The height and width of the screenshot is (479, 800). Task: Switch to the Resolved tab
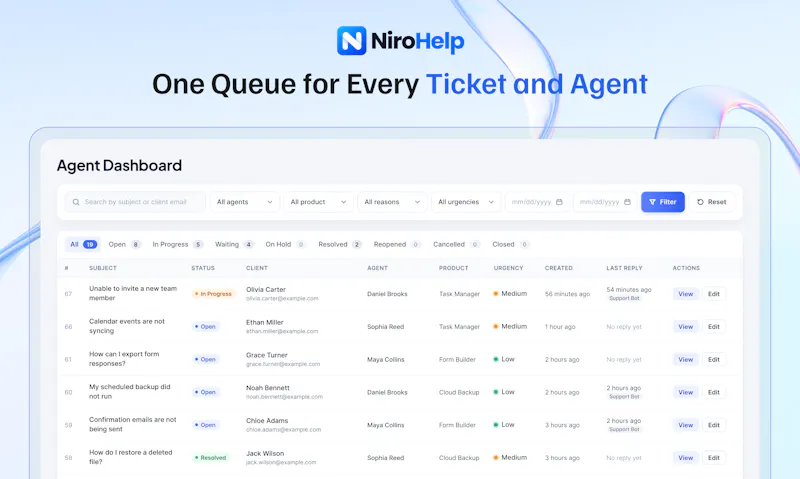pyautogui.click(x=340, y=244)
